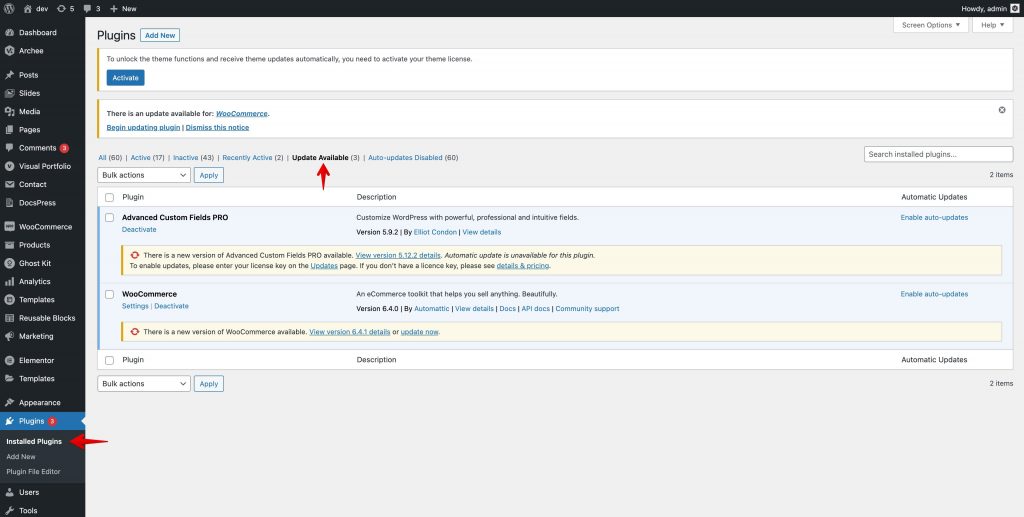Open the Howdy admin account menu
Viewport: 1024px width, 517px height.
989,8
